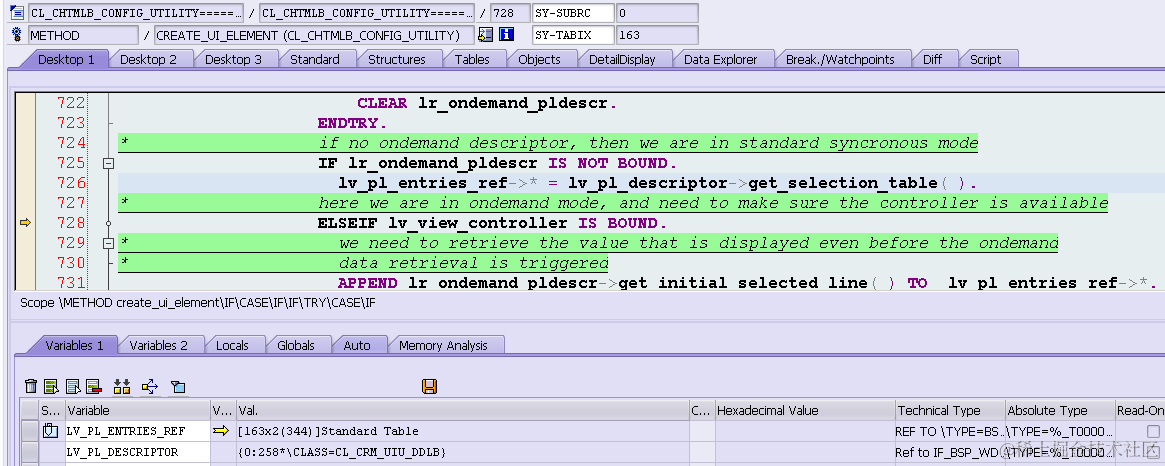The height and width of the screenshot is (466, 1165).
Task: Select the Auto tab
Action: pos(357,345)
